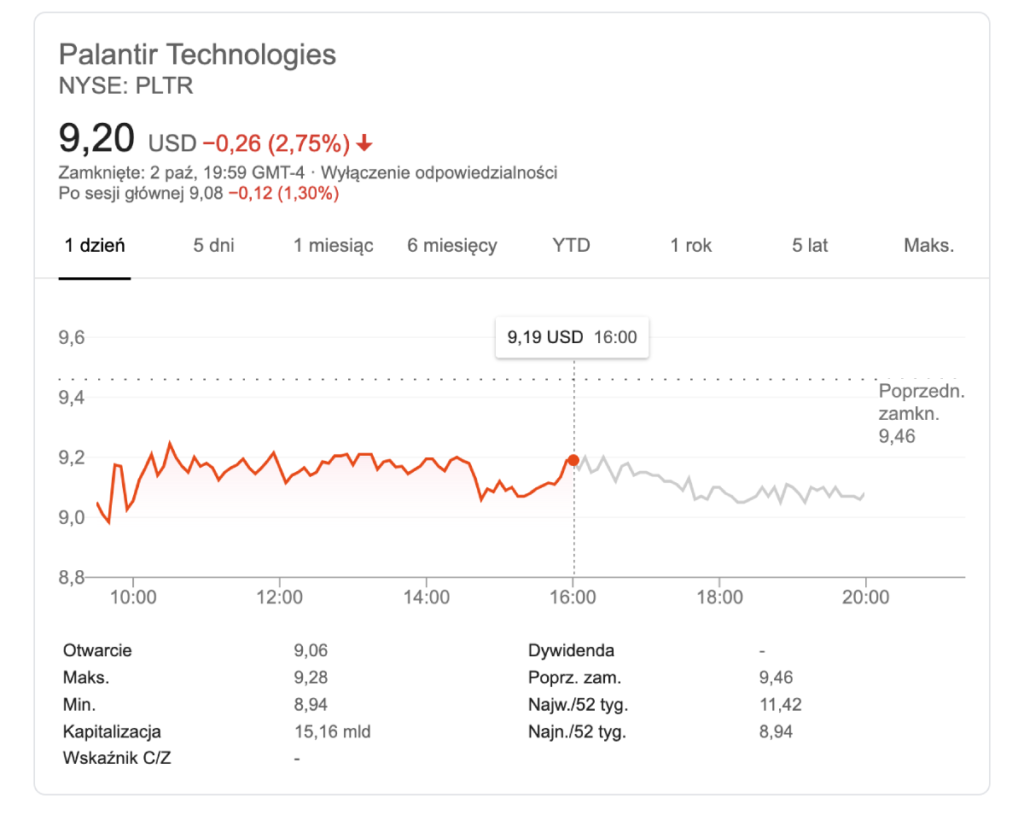The width and height of the screenshot is (1024, 821).
Task: Click the '9,0' y-axis label
Action: tap(72, 517)
